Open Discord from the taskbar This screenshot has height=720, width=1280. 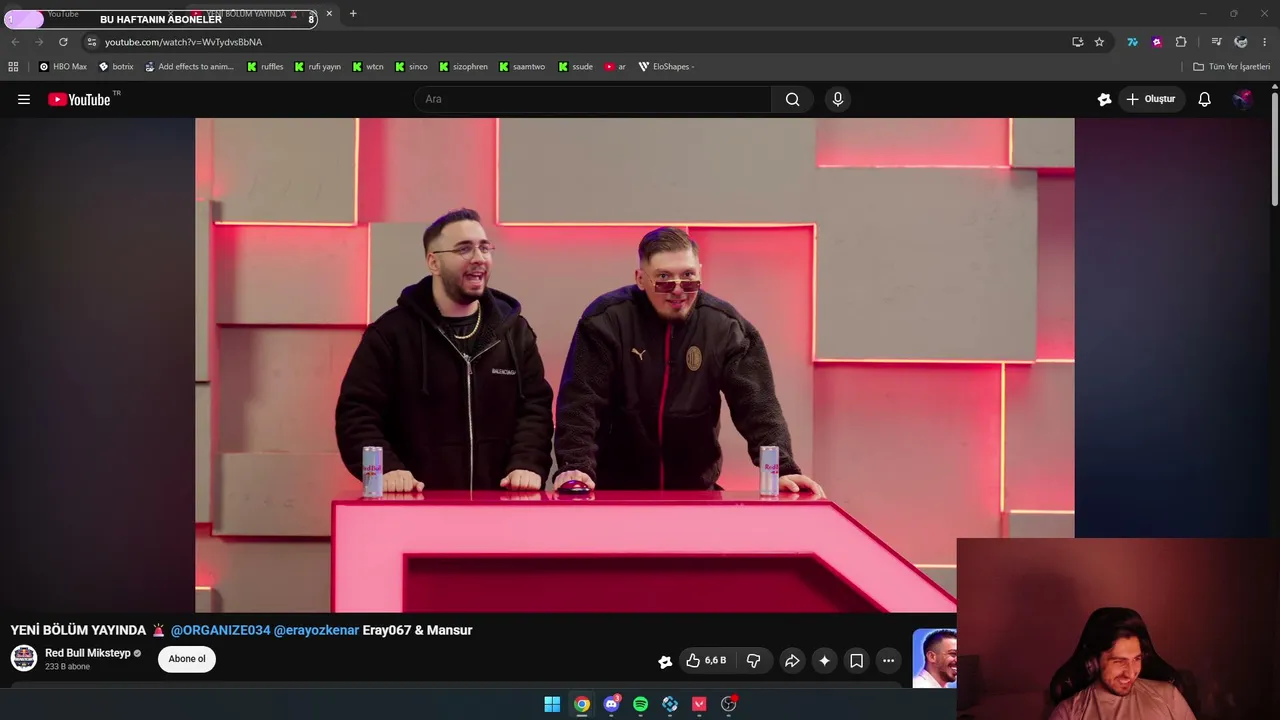pyautogui.click(x=611, y=704)
